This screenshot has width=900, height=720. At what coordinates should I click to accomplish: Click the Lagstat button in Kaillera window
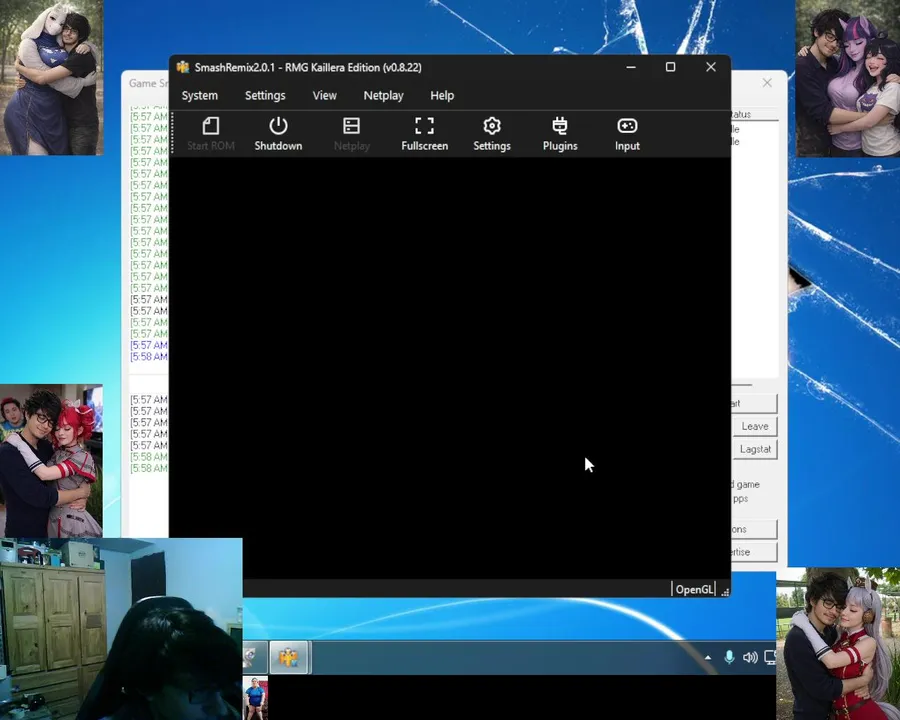click(x=754, y=449)
